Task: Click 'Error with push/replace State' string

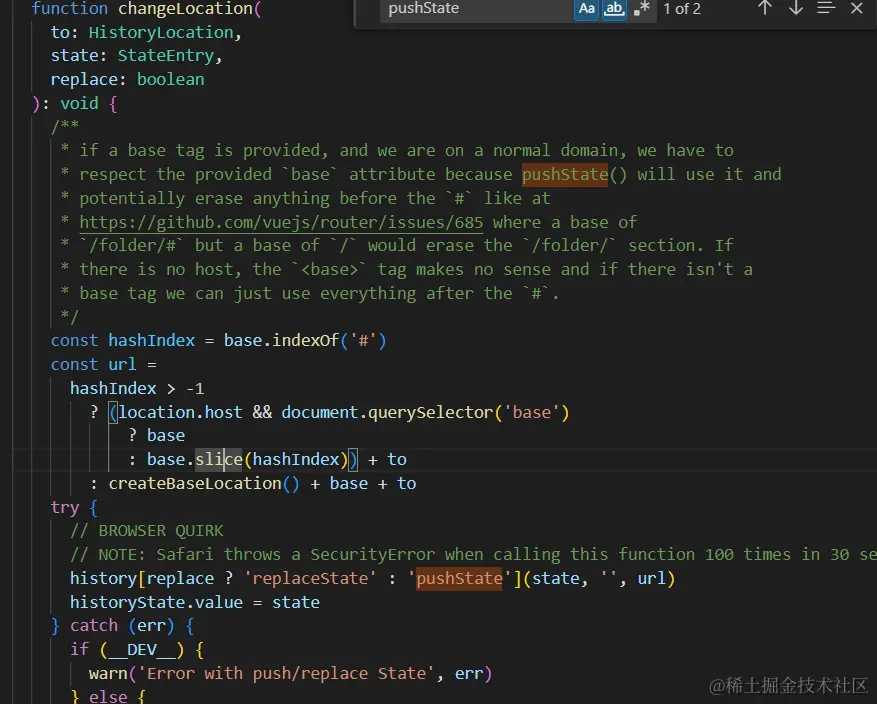Action: [286, 674]
